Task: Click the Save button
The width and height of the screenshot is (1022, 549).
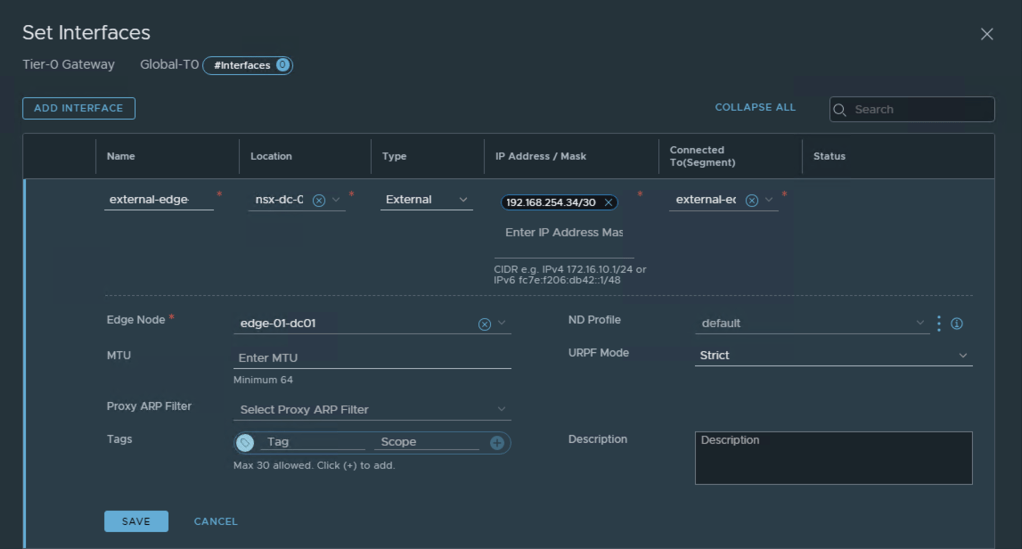Action: pos(136,521)
